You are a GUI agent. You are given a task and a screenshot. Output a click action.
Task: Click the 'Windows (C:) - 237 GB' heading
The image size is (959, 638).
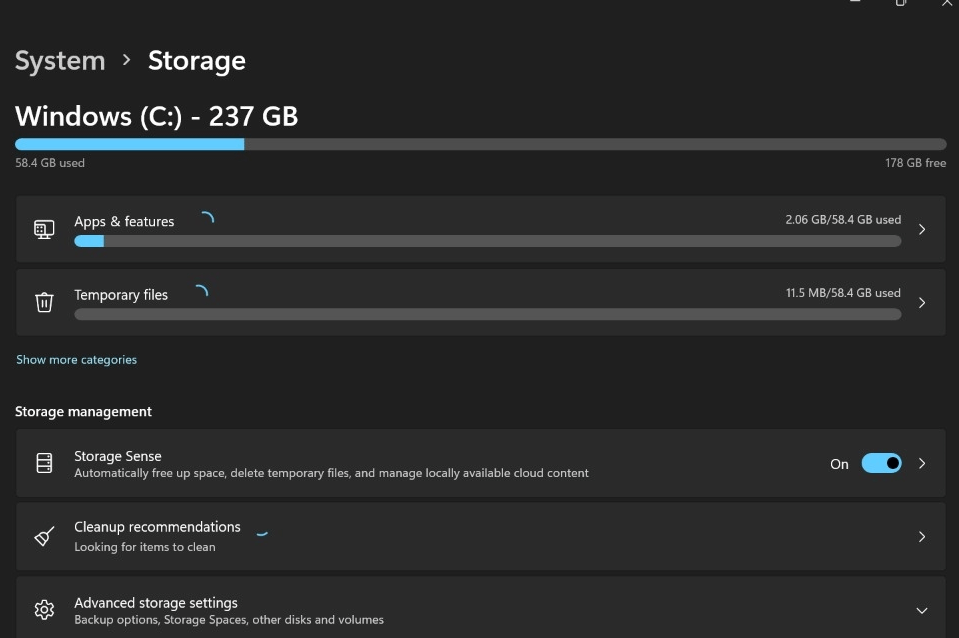point(157,116)
